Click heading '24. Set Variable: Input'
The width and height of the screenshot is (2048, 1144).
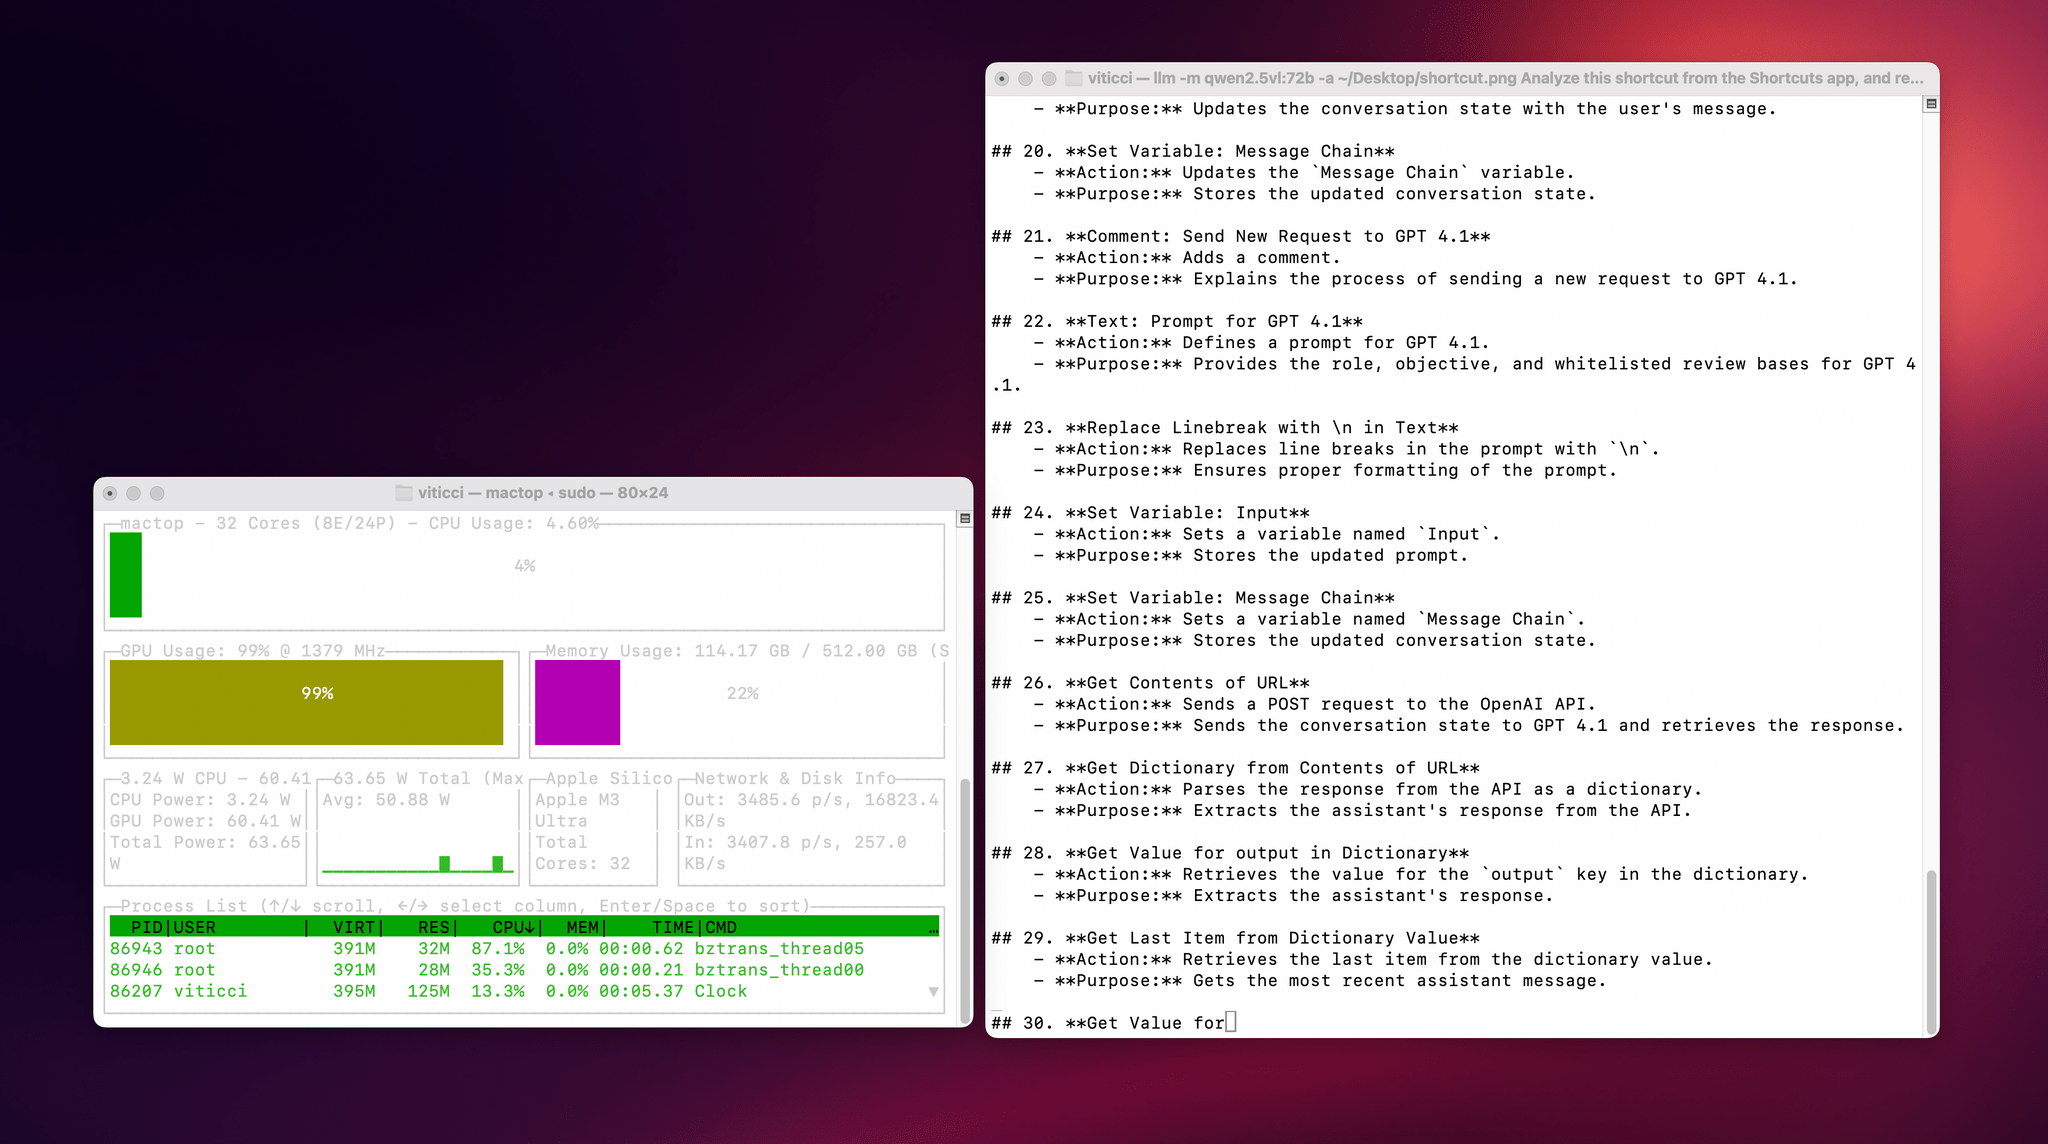pos(1151,513)
